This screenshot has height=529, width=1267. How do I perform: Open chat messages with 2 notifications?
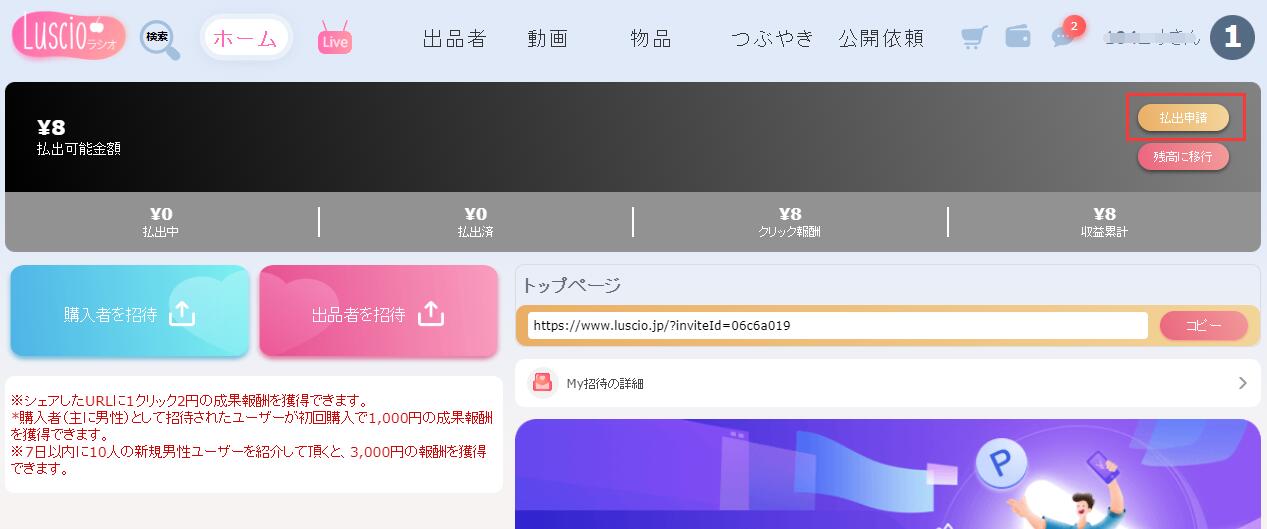tap(1063, 37)
